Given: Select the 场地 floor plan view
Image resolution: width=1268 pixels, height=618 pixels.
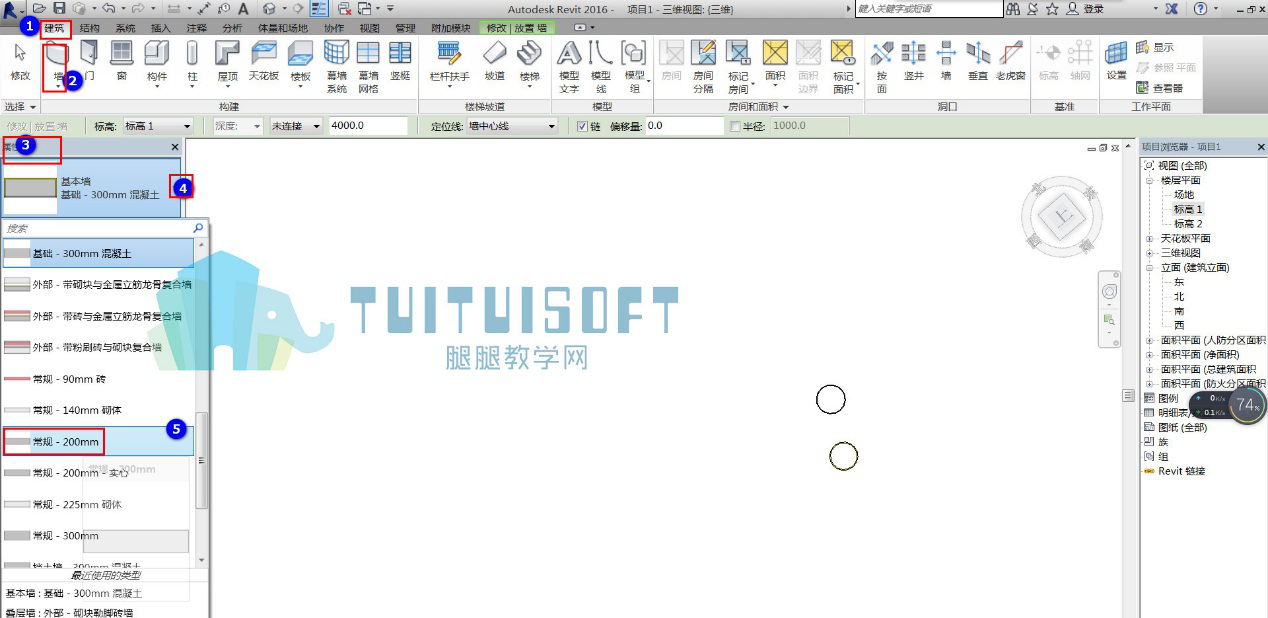Looking at the screenshot, I should [1184, 195].
